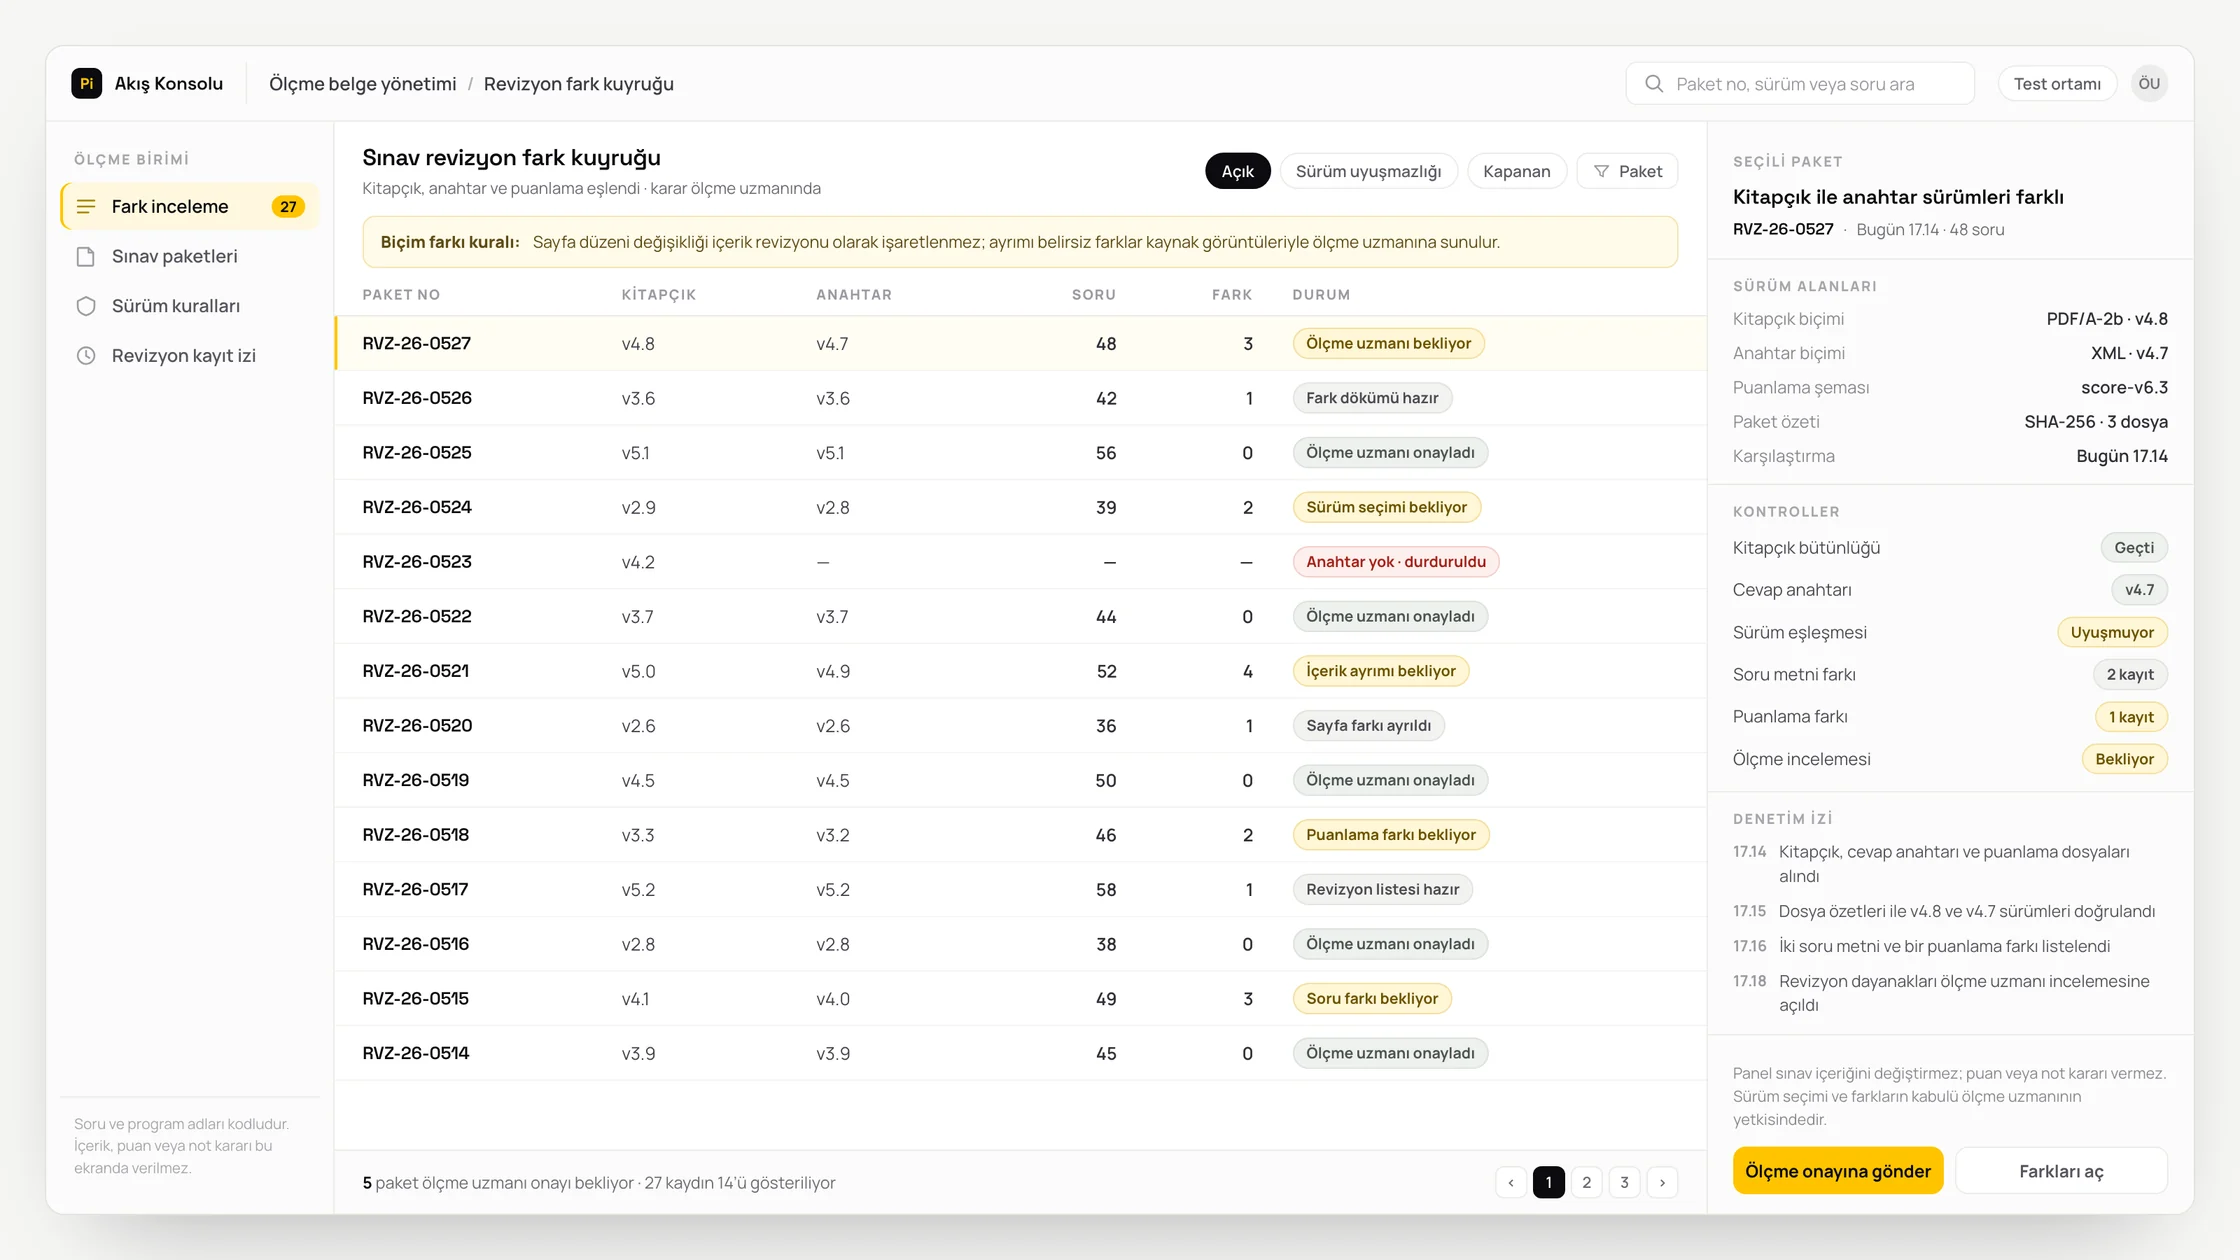This screenshot has height=1260, width=2240.
Task: Select row RVZ-26-0523
Action: 1020,562
